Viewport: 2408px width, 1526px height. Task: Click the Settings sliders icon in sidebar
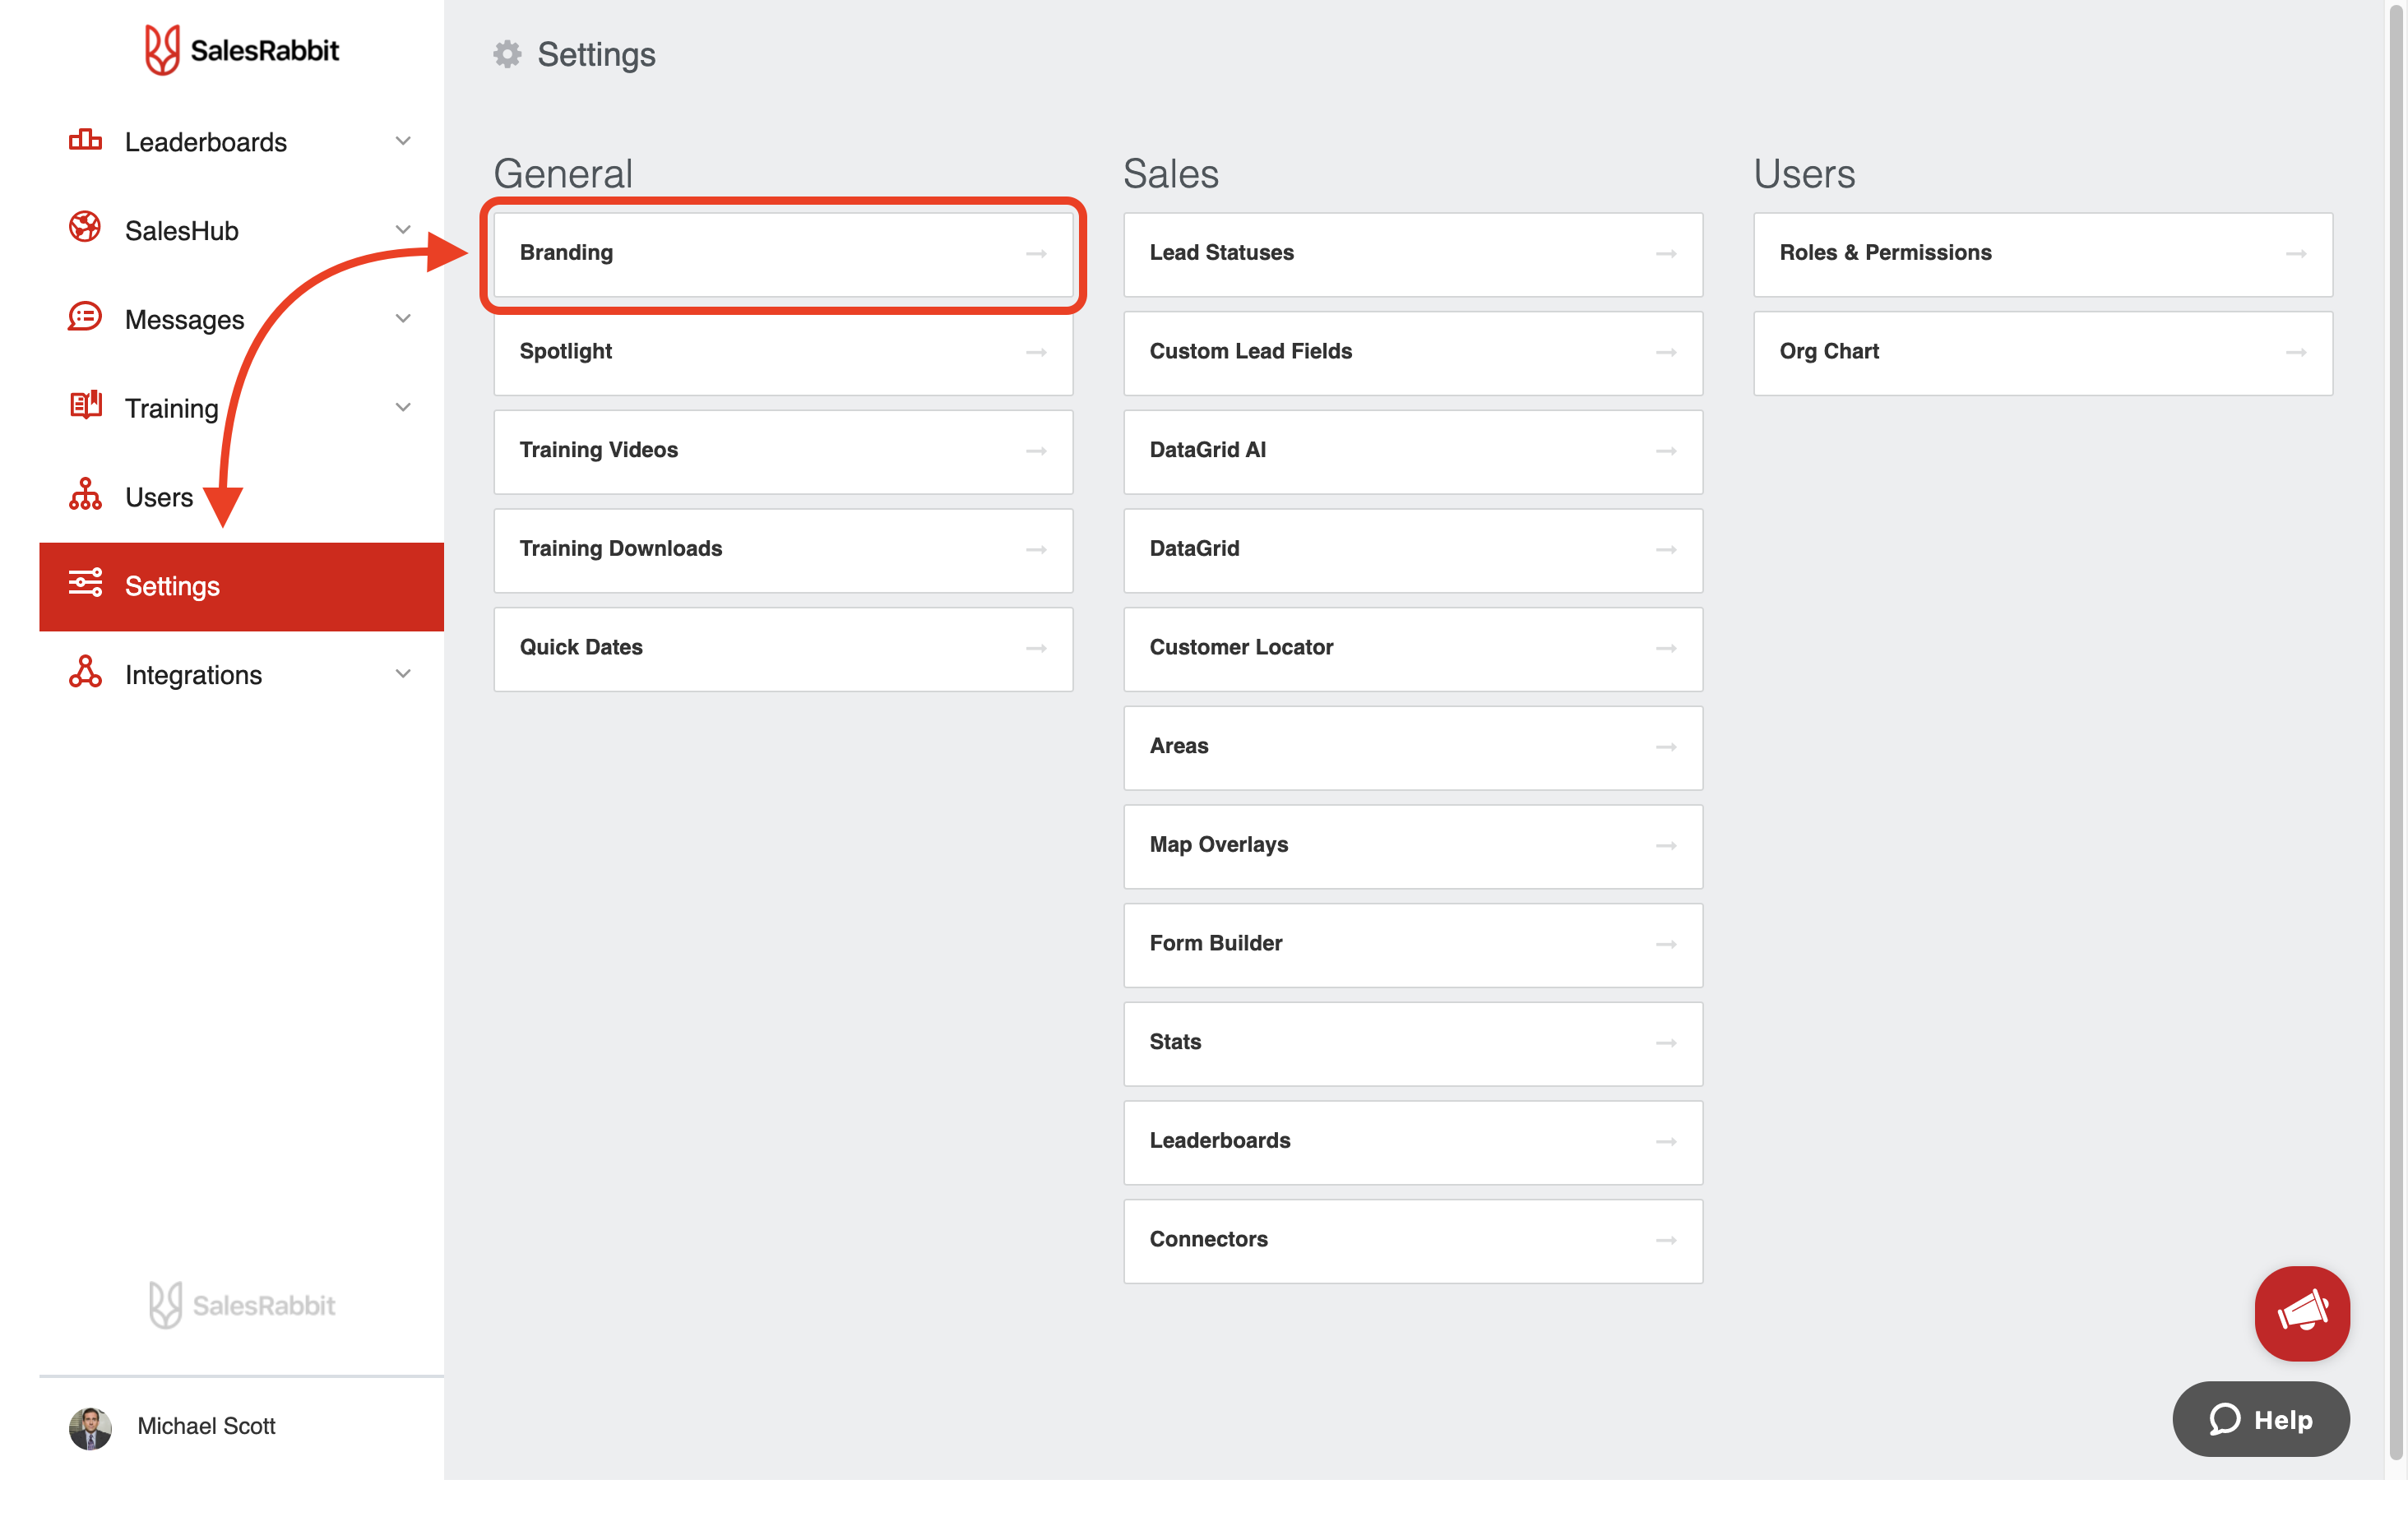click(85, 583)
